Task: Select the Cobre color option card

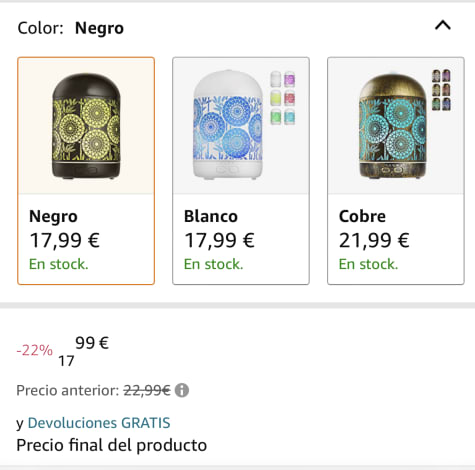Action: click(x=396, y=171)
